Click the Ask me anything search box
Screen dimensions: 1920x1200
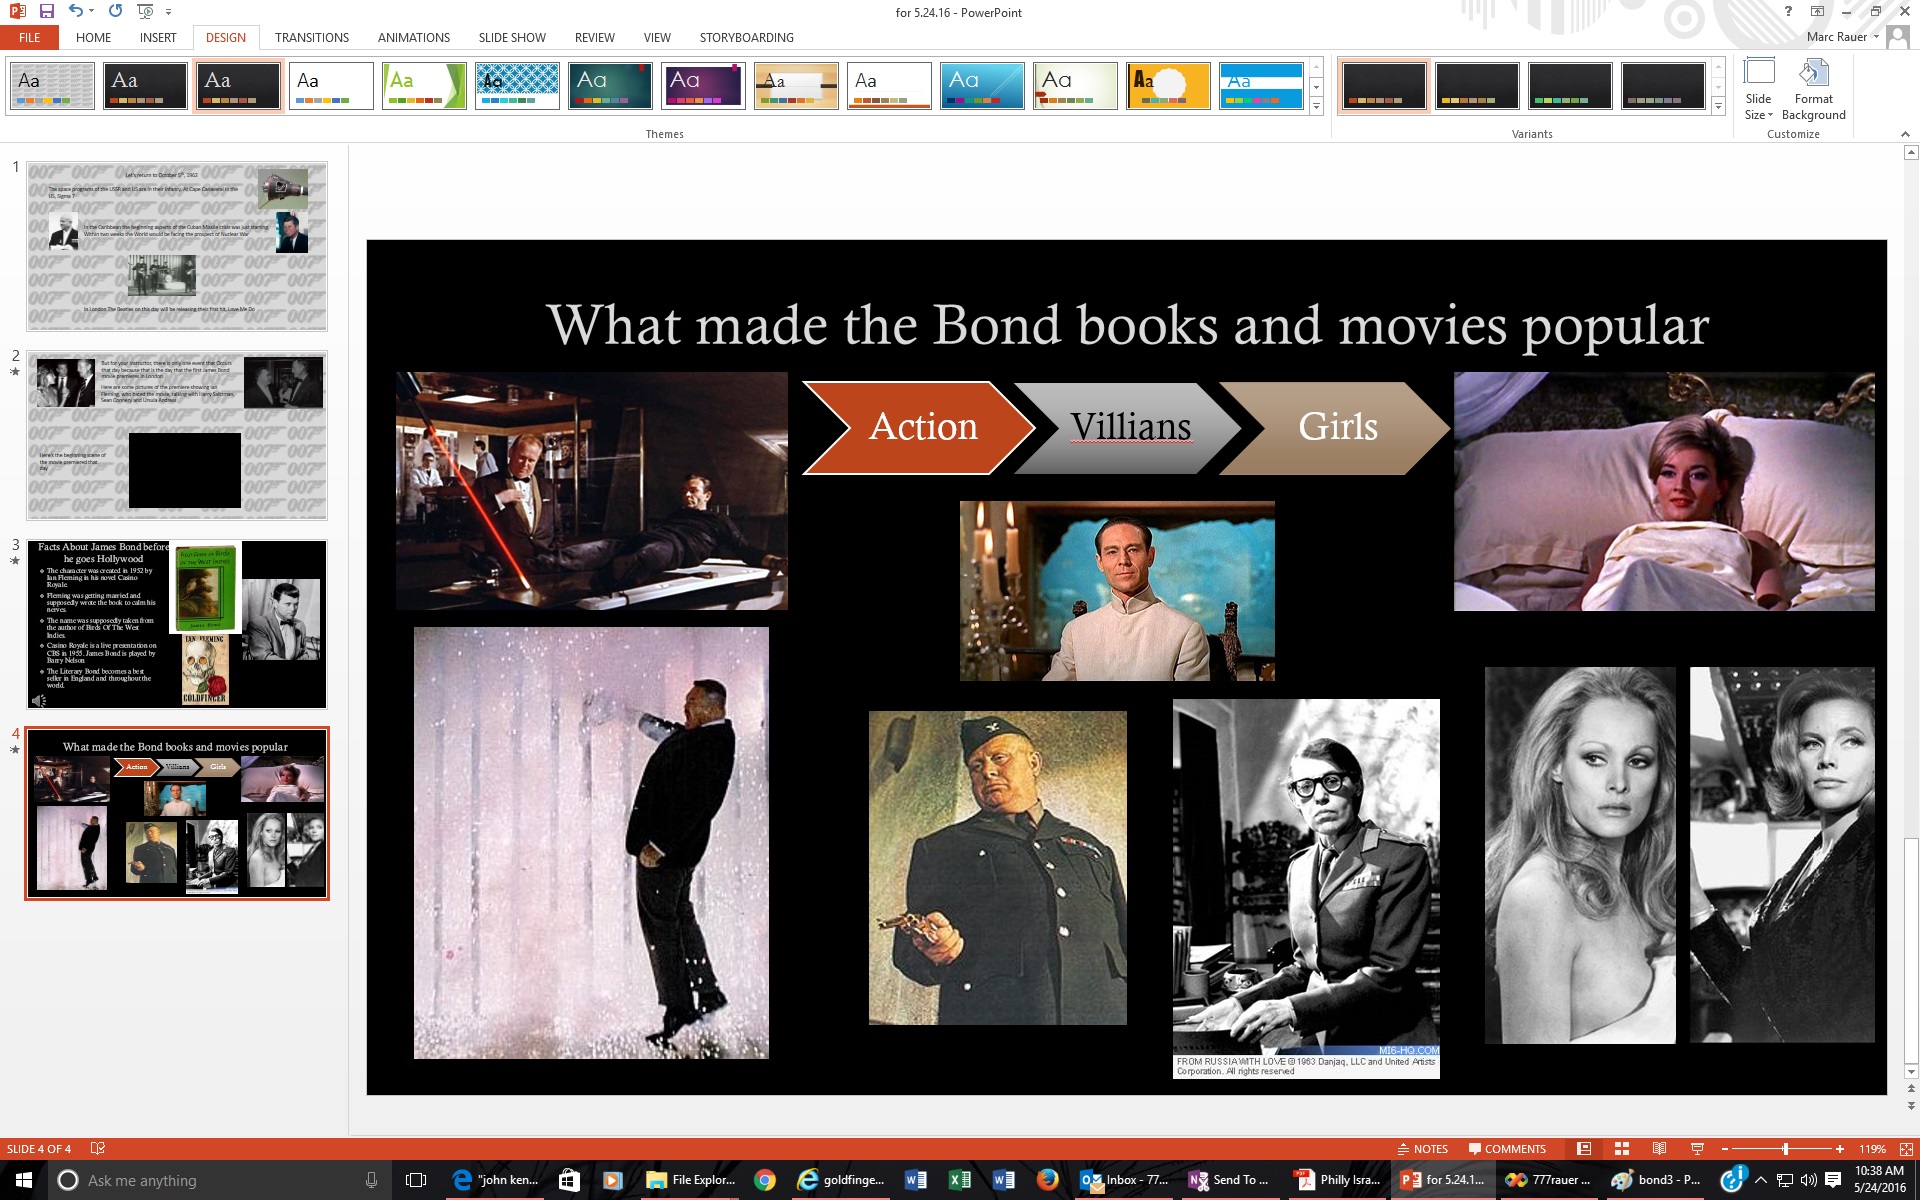coord(218,1180)
